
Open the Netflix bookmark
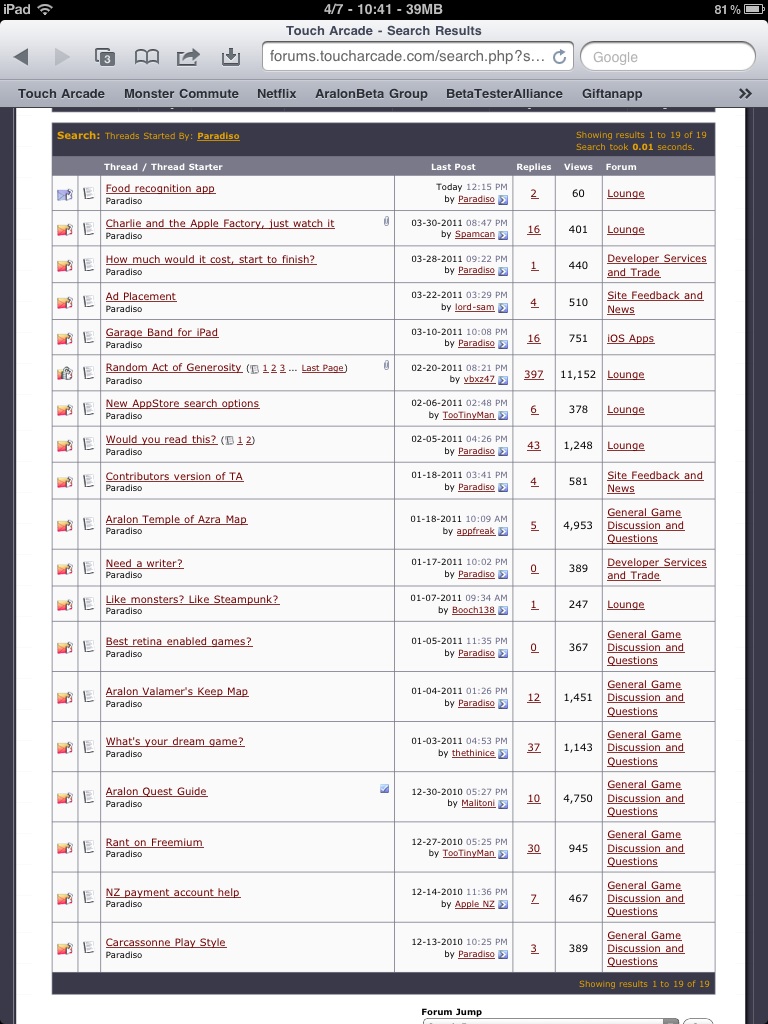pos(276,93)
